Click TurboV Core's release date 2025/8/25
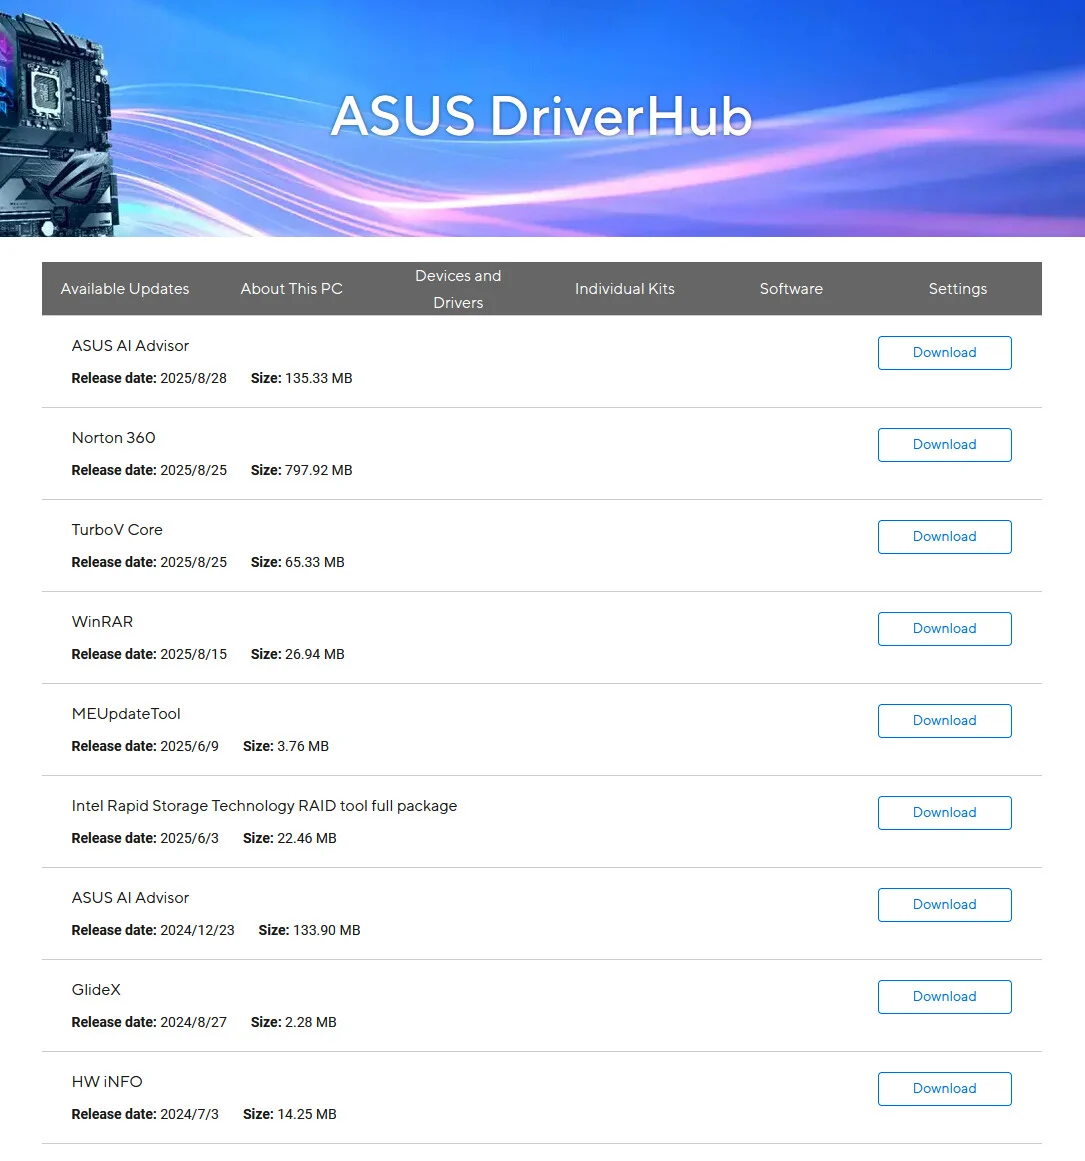This screenshot has width=1085, height=1161. coord(193,562)
